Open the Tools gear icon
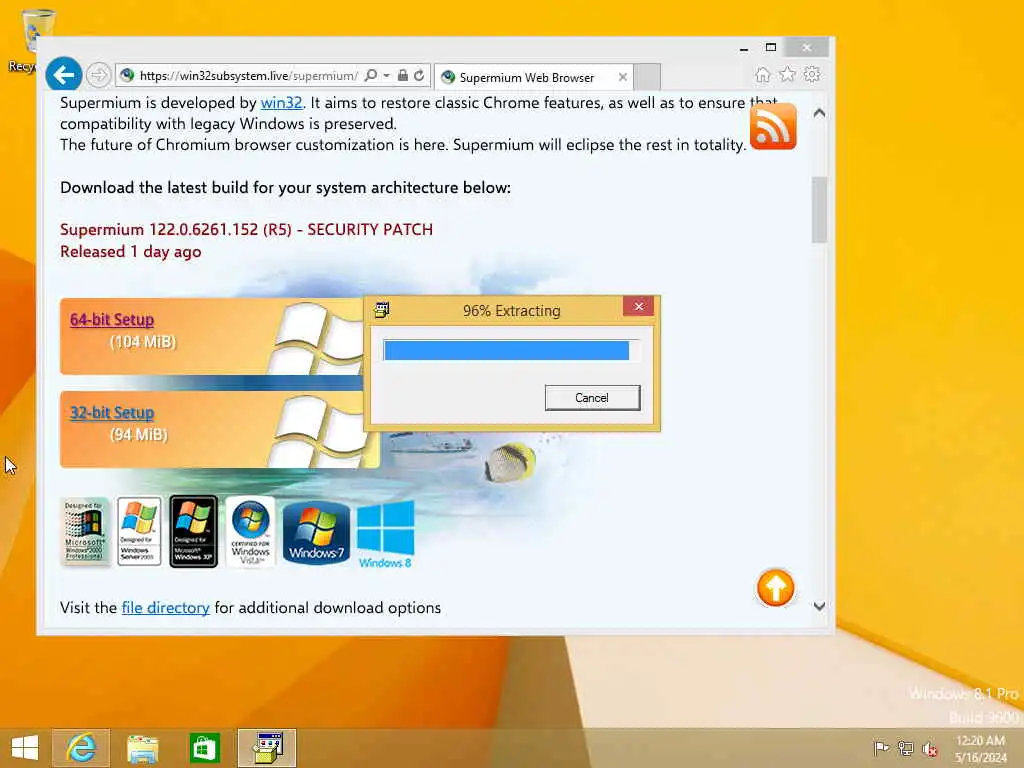Screen dimensions: 1024x768 (812, 74)
